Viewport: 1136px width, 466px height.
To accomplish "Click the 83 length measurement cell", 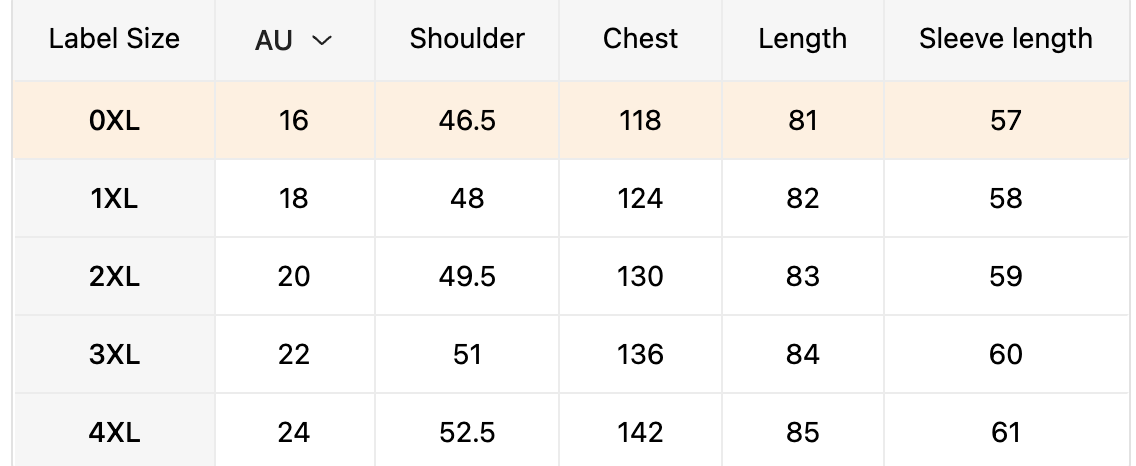I will [802, 276].
